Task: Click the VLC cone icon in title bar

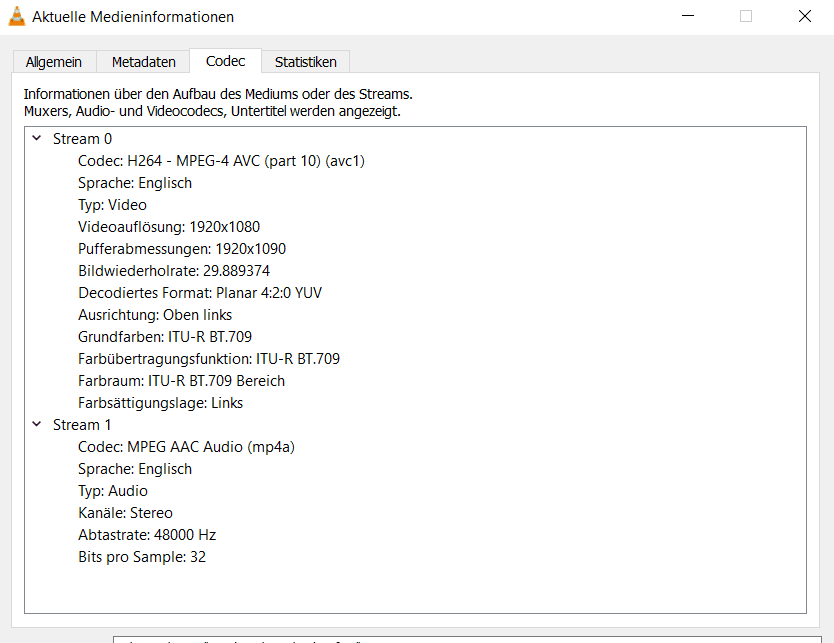Action: [x=17, y=16]
